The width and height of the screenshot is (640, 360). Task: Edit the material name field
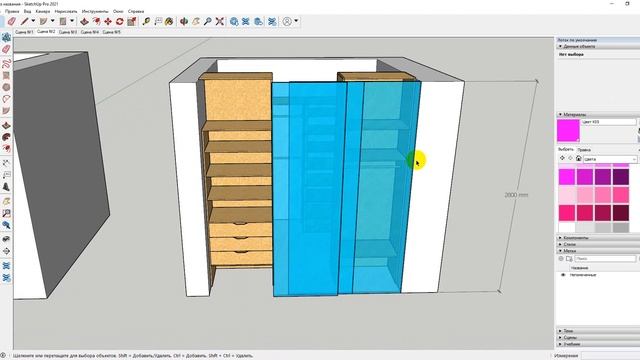click(609, 122)
